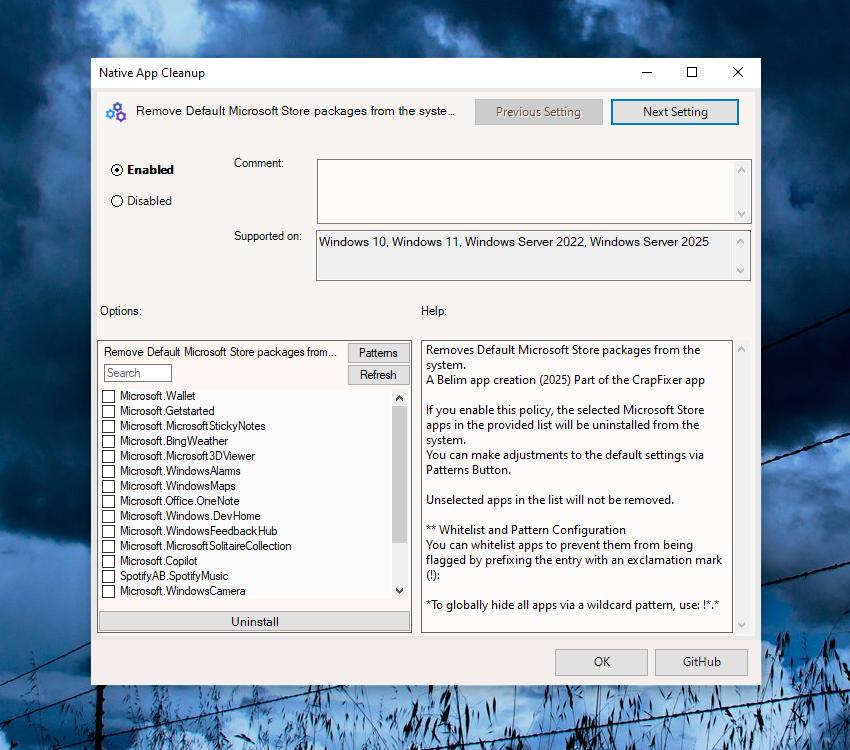850x750 pixels.
Task: Tick the Microsoft.MicrosoftStickyNotes checkbox
Action: pos(108,426)
